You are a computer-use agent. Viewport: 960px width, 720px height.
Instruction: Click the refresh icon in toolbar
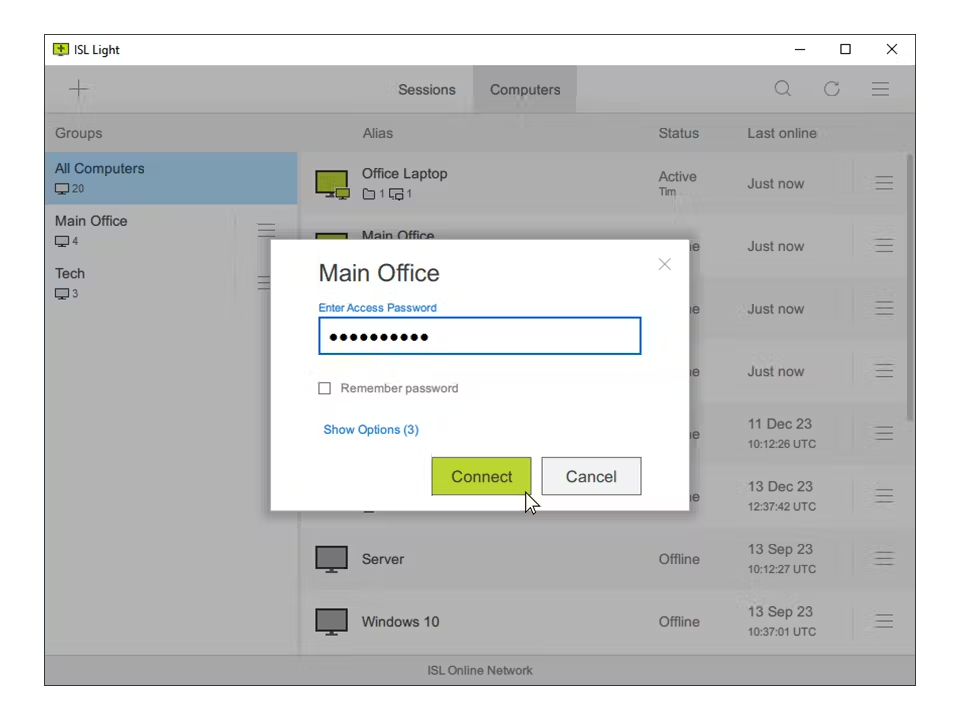click(x=831, y=89)
